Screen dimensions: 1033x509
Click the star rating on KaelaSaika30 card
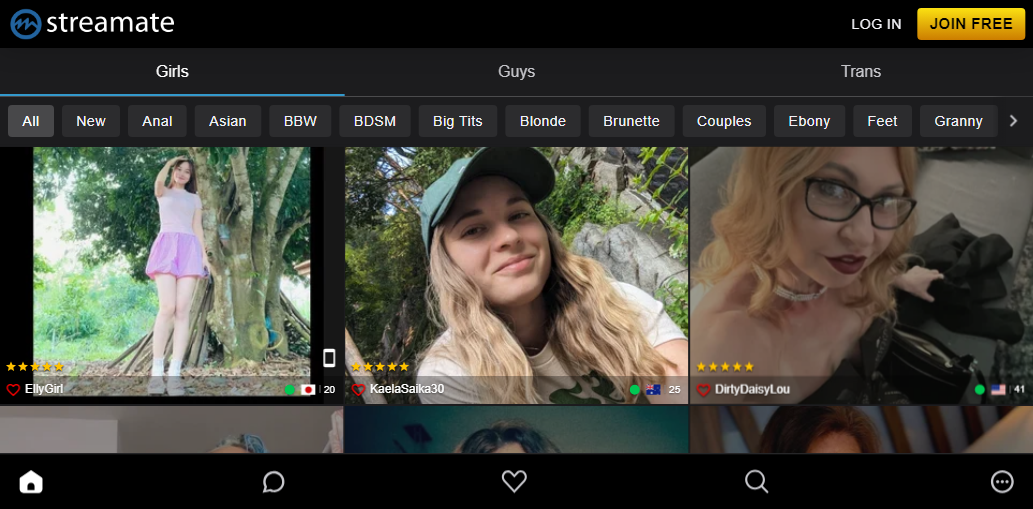[x=380, y=367]
